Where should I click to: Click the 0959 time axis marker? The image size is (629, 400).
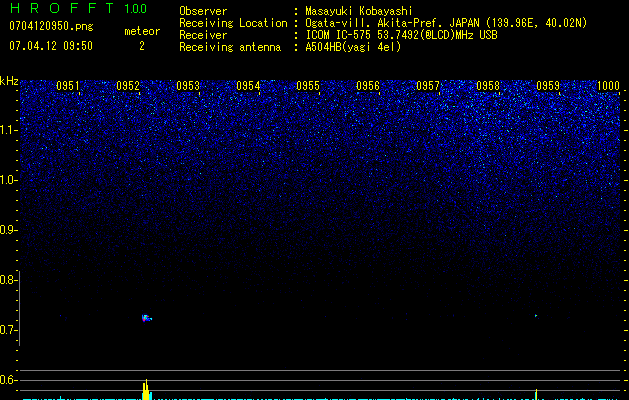point(548,86)
